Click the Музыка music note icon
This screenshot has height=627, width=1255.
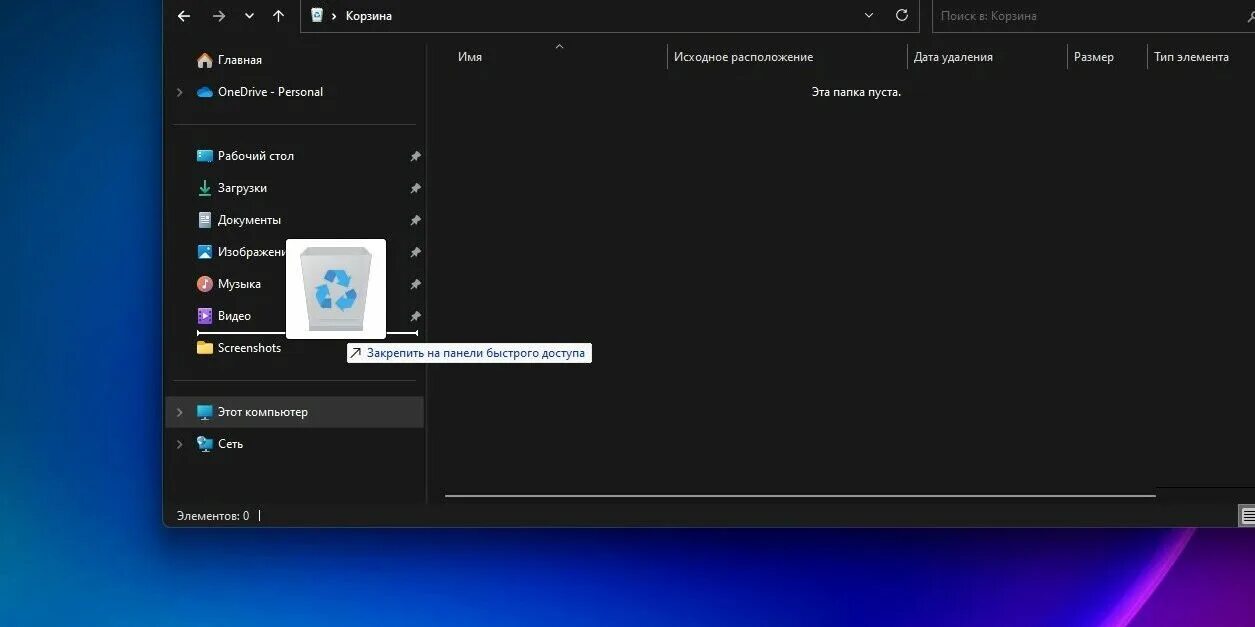tap(205, 284)
